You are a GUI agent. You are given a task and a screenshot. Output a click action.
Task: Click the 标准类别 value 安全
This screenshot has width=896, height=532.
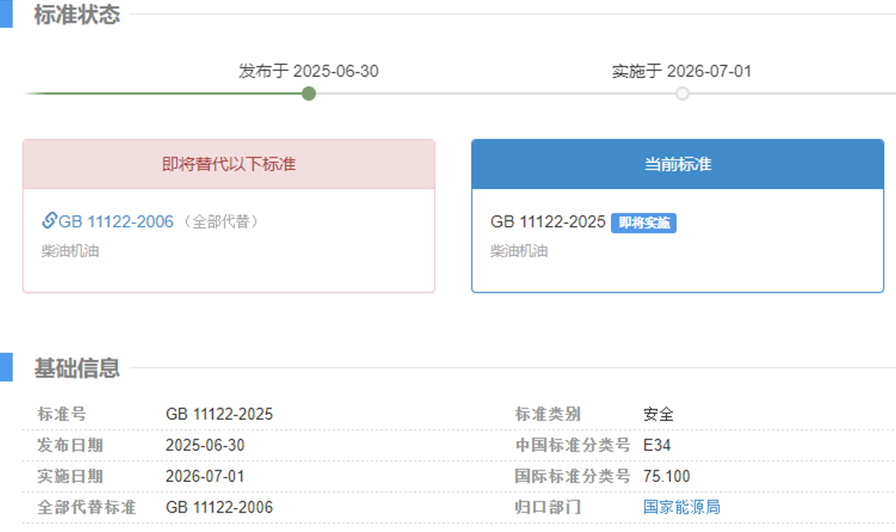pos(658,414)
